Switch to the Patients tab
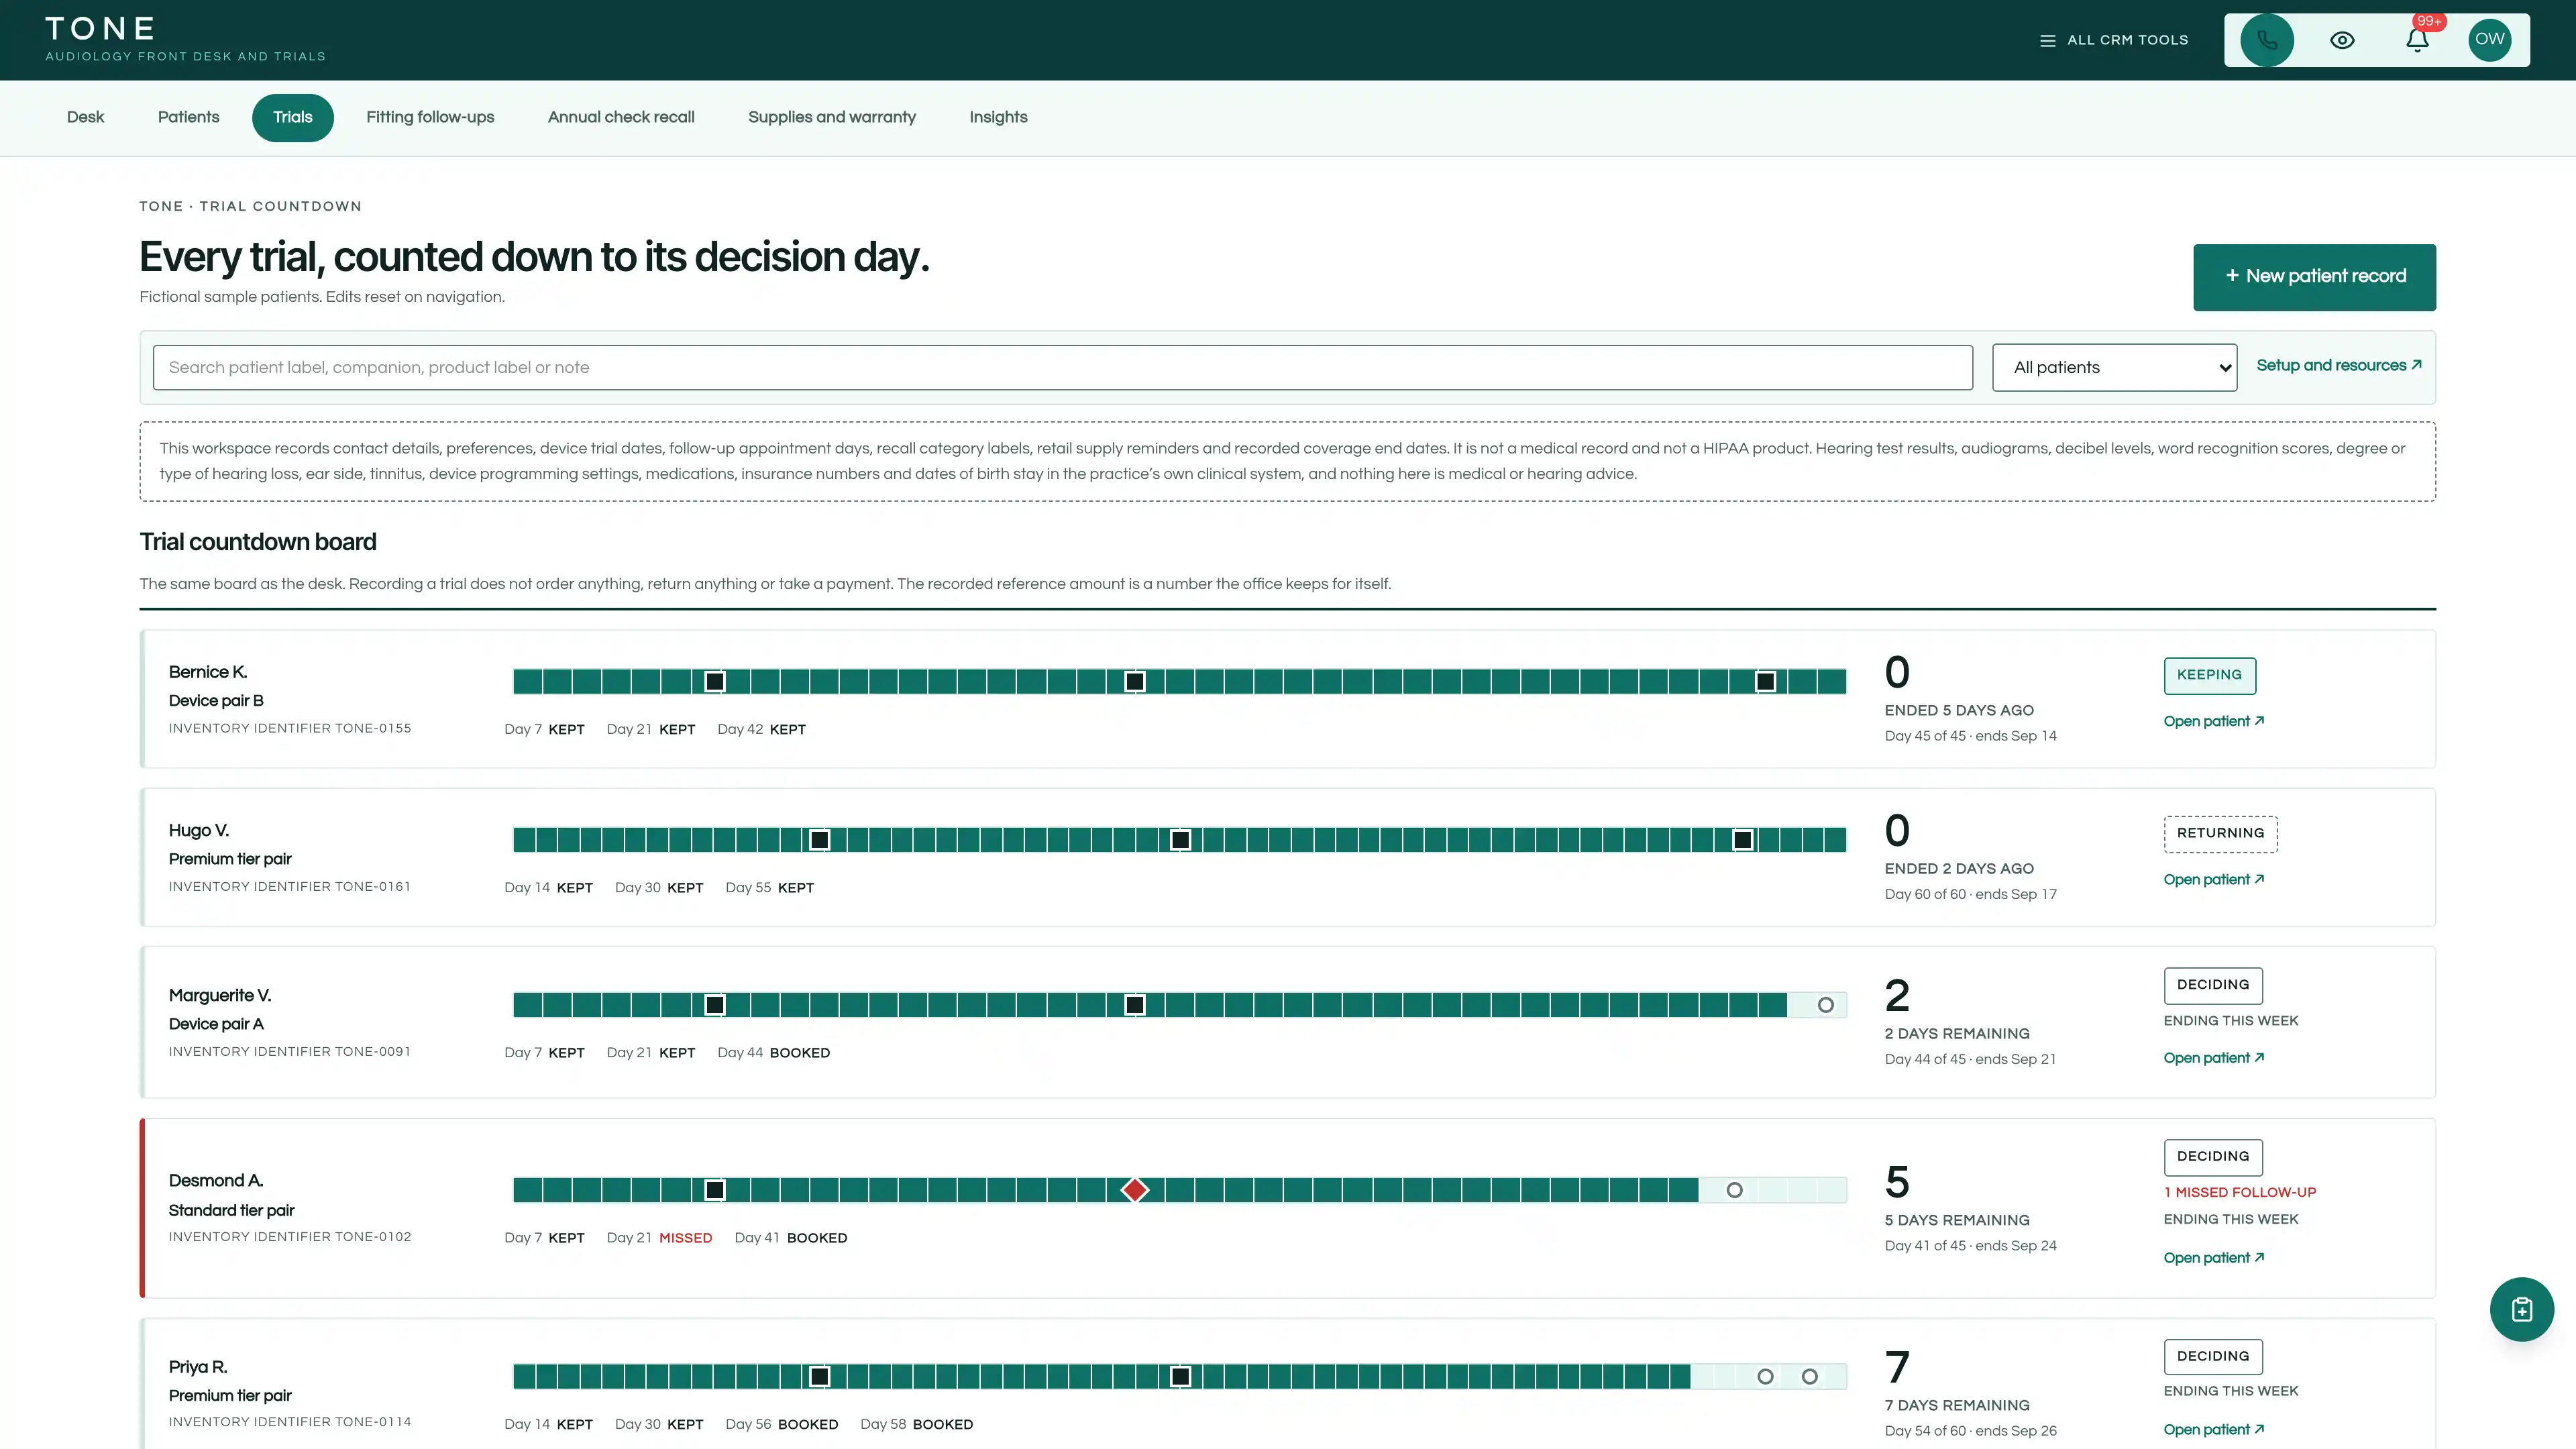 click(x=188, y=117)
